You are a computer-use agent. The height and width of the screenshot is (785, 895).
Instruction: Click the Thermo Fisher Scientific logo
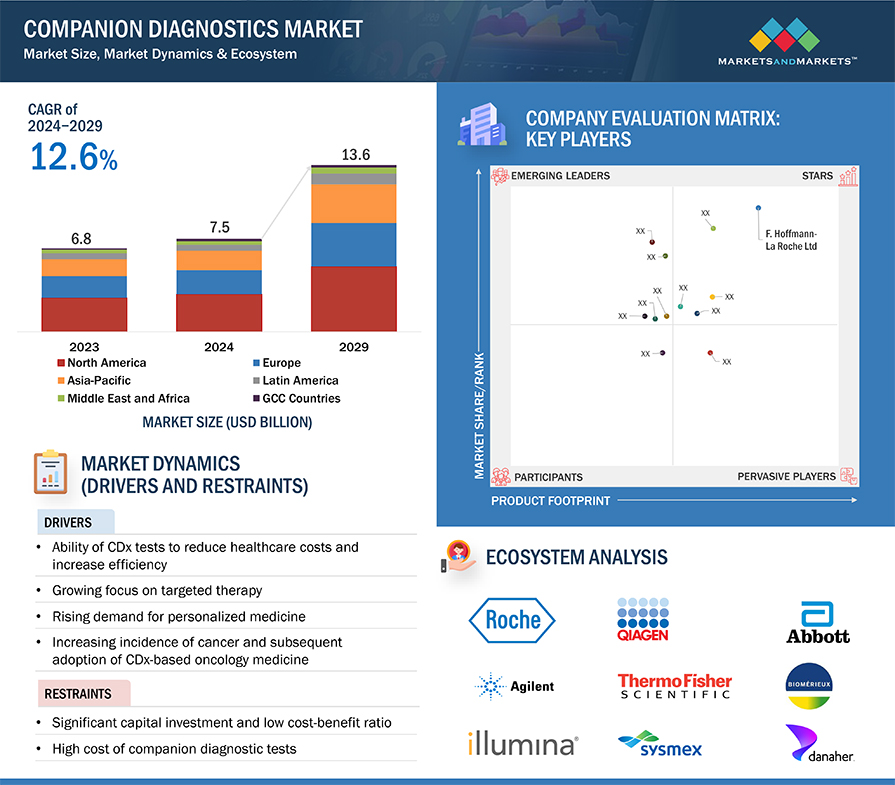click(674, 686)
